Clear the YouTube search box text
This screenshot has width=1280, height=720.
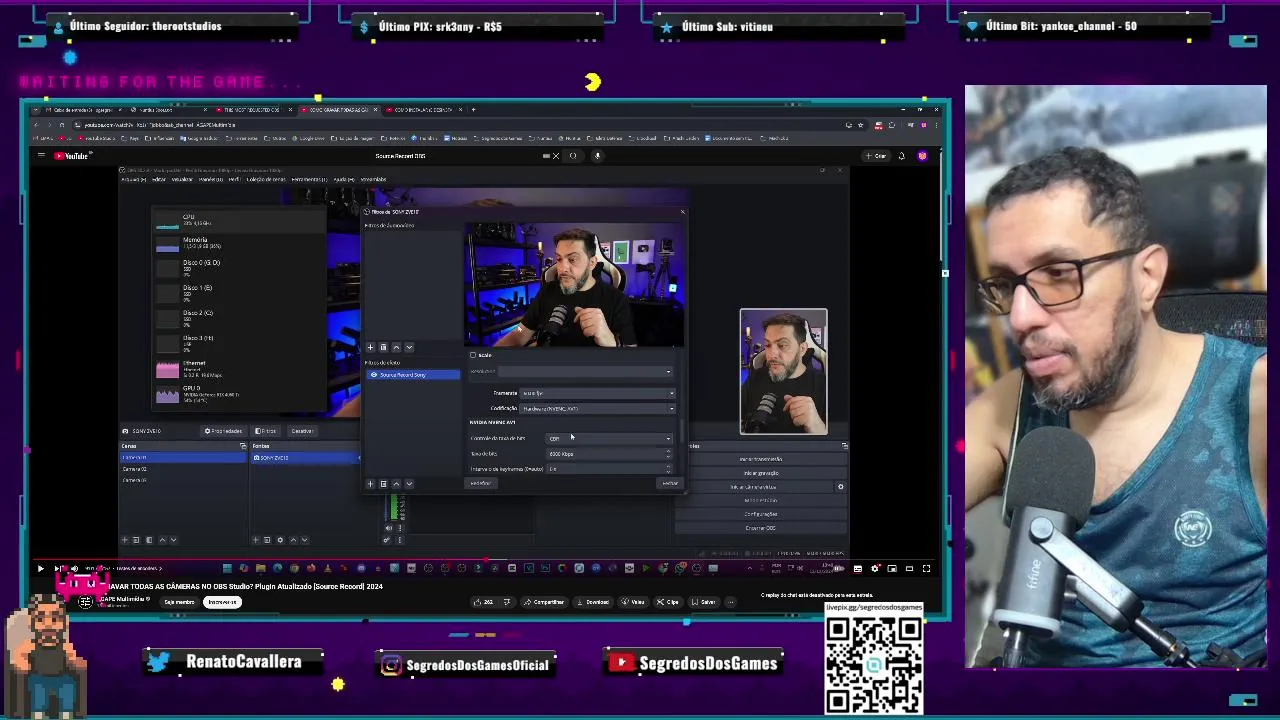(556, 155)
